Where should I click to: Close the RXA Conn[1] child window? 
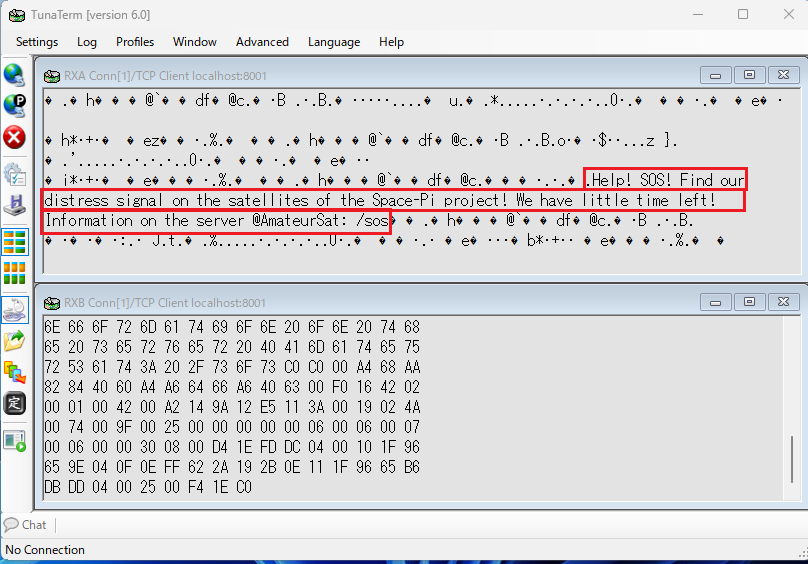coord(783,75)
